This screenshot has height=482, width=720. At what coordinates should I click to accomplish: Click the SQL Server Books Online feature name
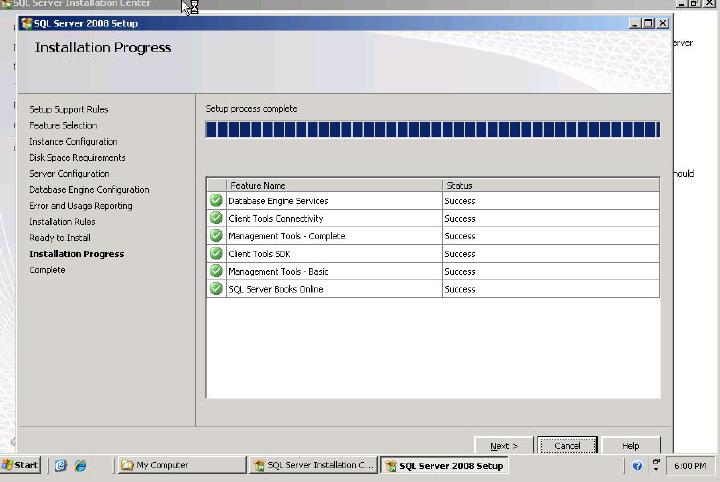(276, 289)
